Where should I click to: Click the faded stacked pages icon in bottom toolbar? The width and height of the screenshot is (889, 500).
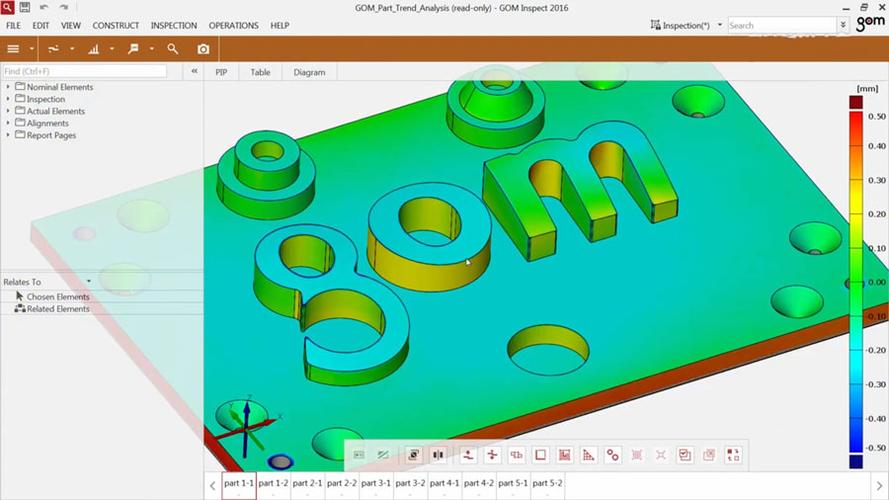click(709, 455)
